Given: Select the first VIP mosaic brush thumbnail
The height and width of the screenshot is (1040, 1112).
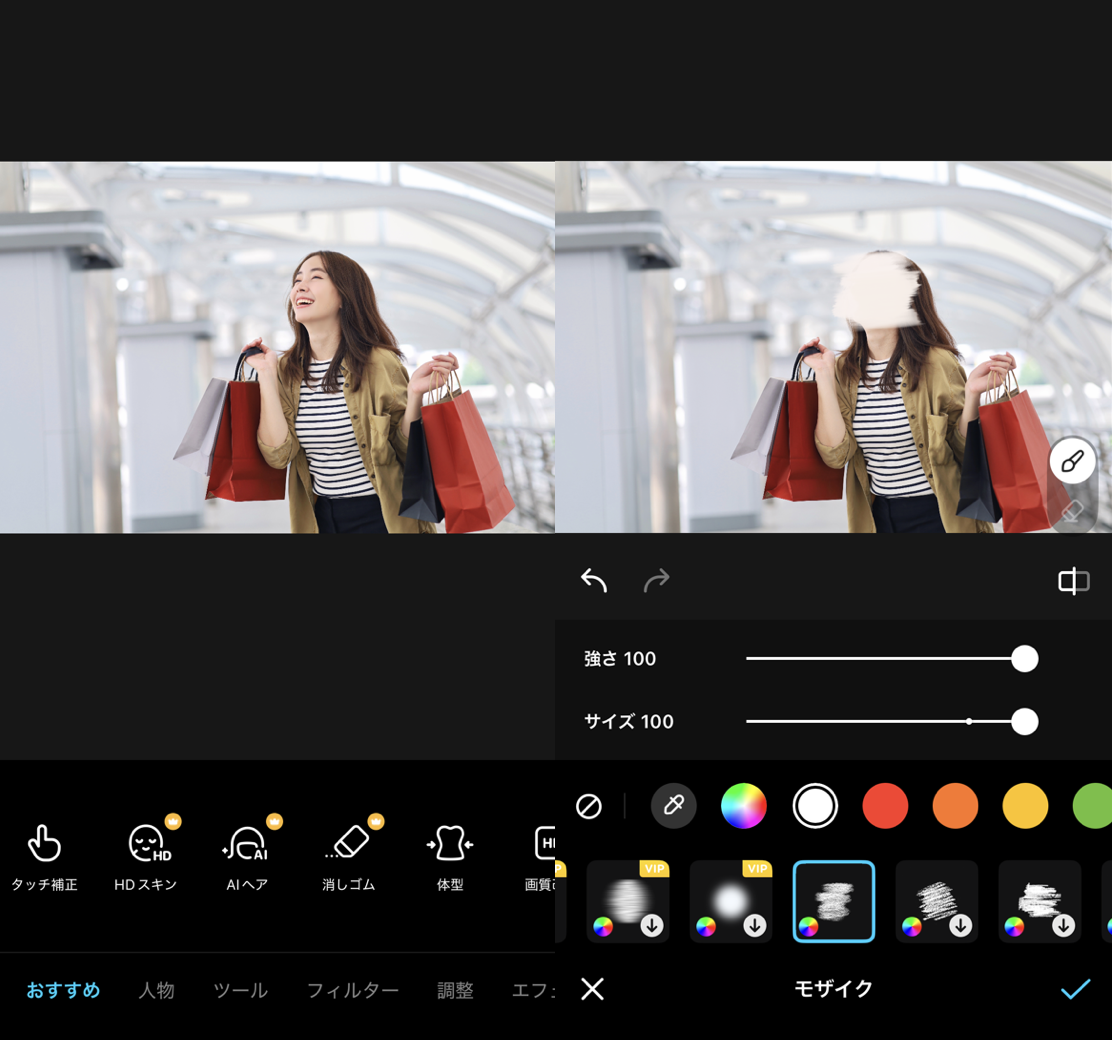Looking at the screenshot, I should point(628,901).
